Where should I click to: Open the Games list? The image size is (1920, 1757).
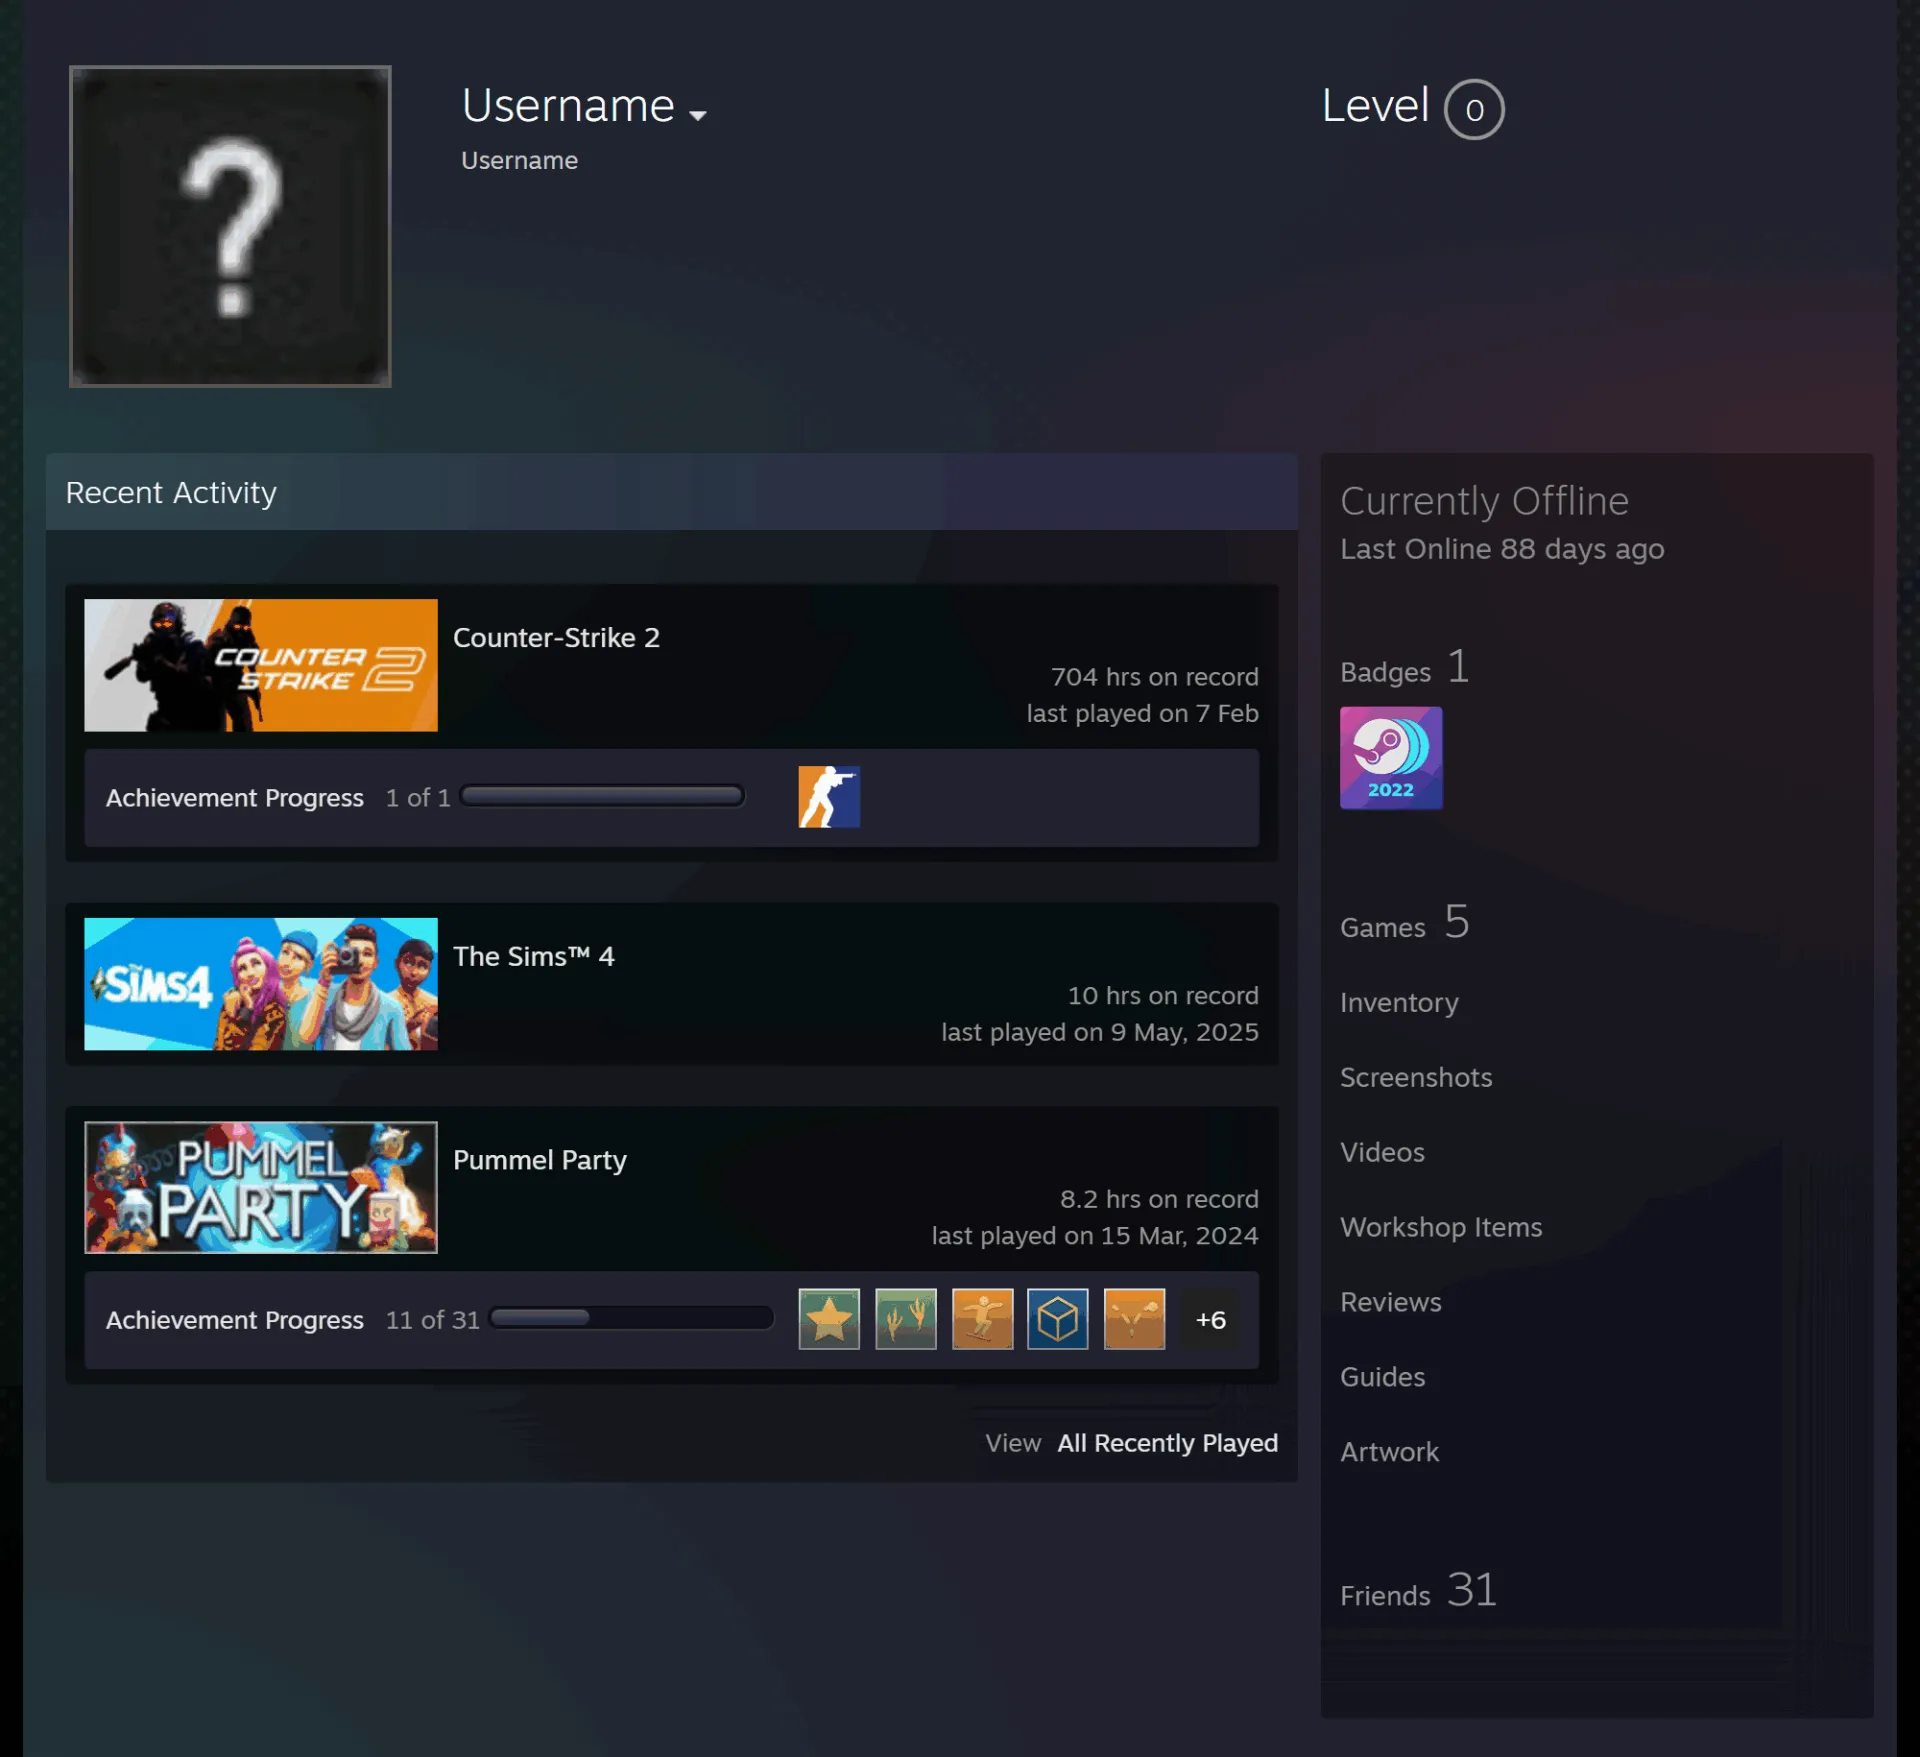pyautogui.click(x=1404, y=922)
